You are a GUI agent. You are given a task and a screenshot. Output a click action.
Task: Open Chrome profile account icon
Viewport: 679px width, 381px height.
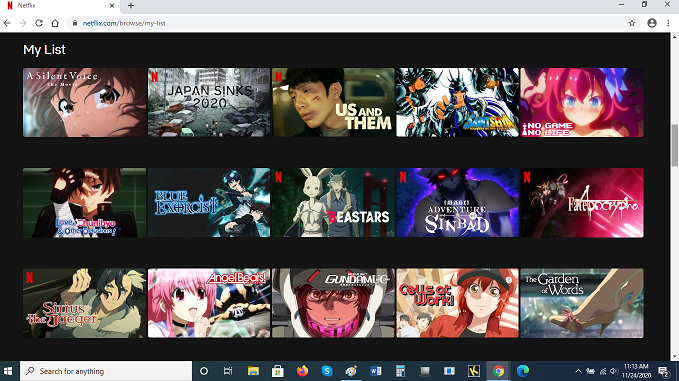[652, 23]
